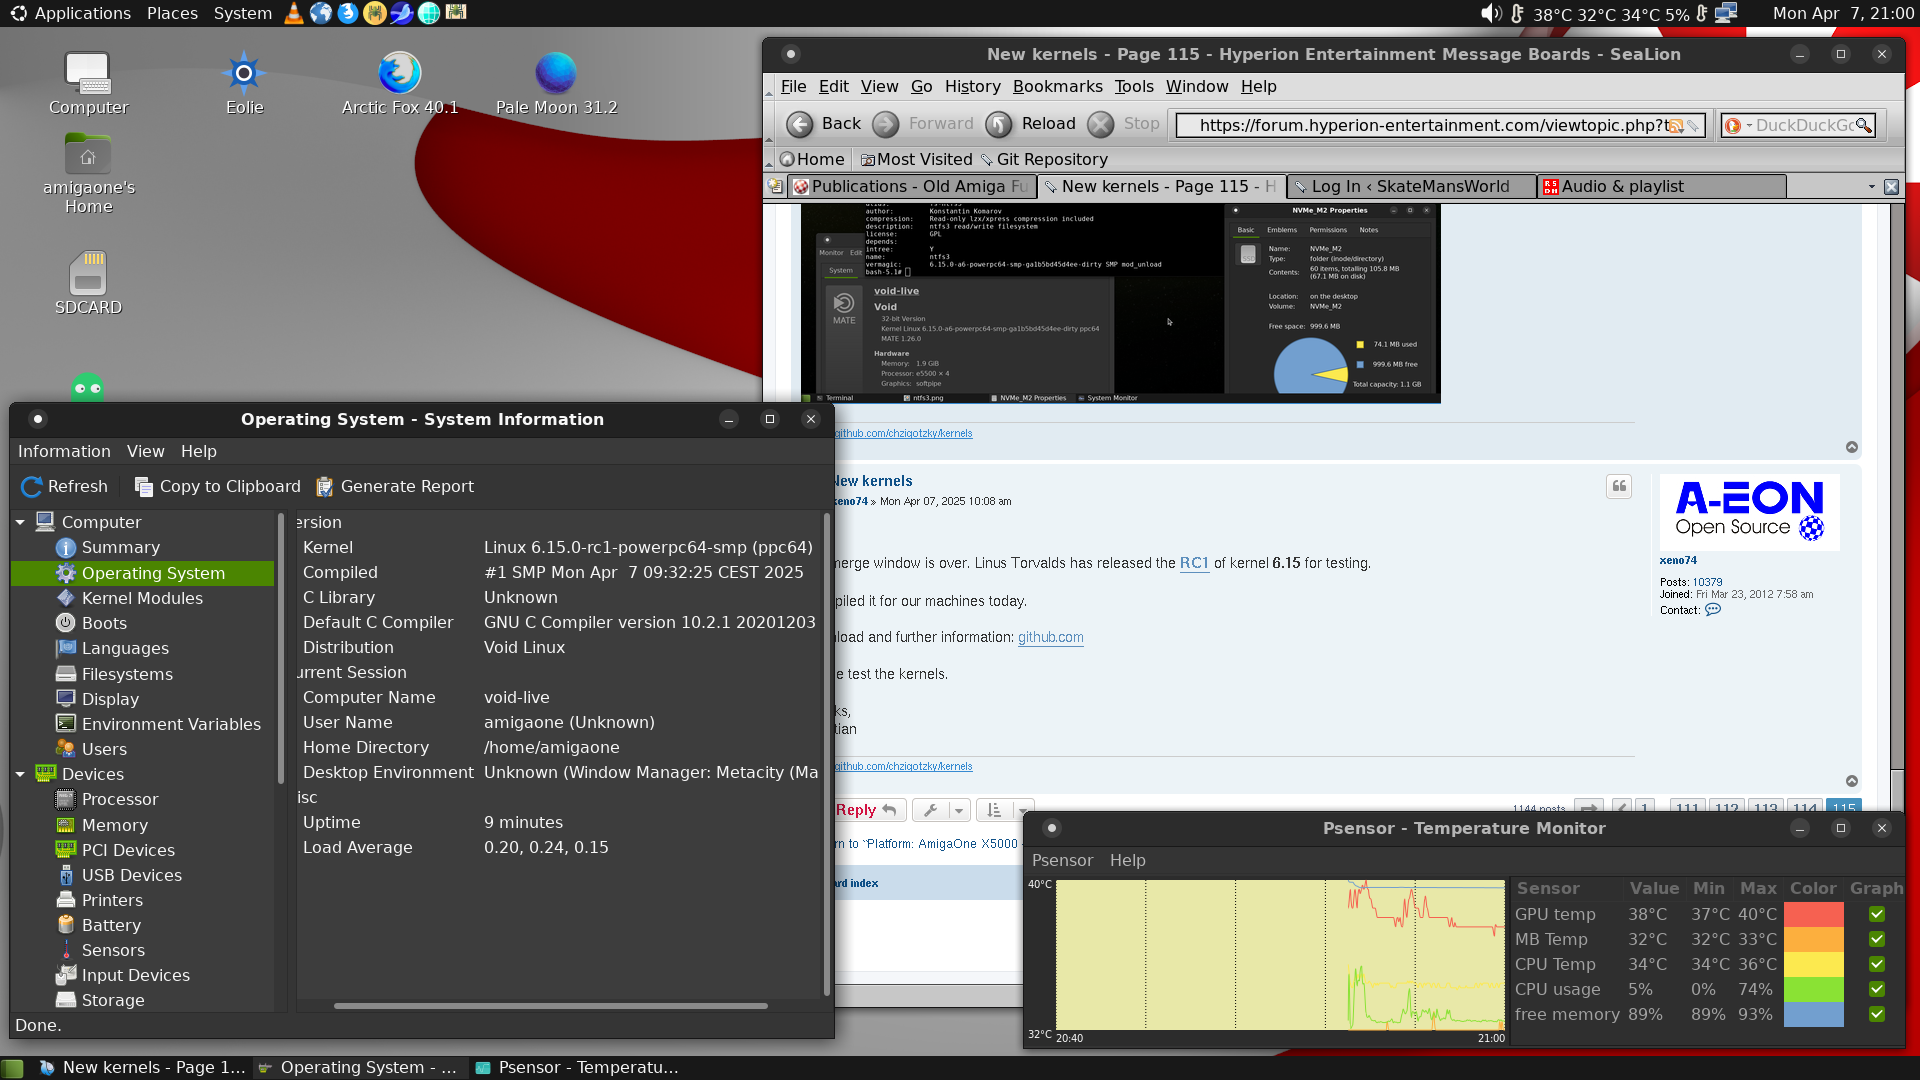Open the Psensor menu
This screenshot has height=1080, width=1920.
[x=1062, y=860]
